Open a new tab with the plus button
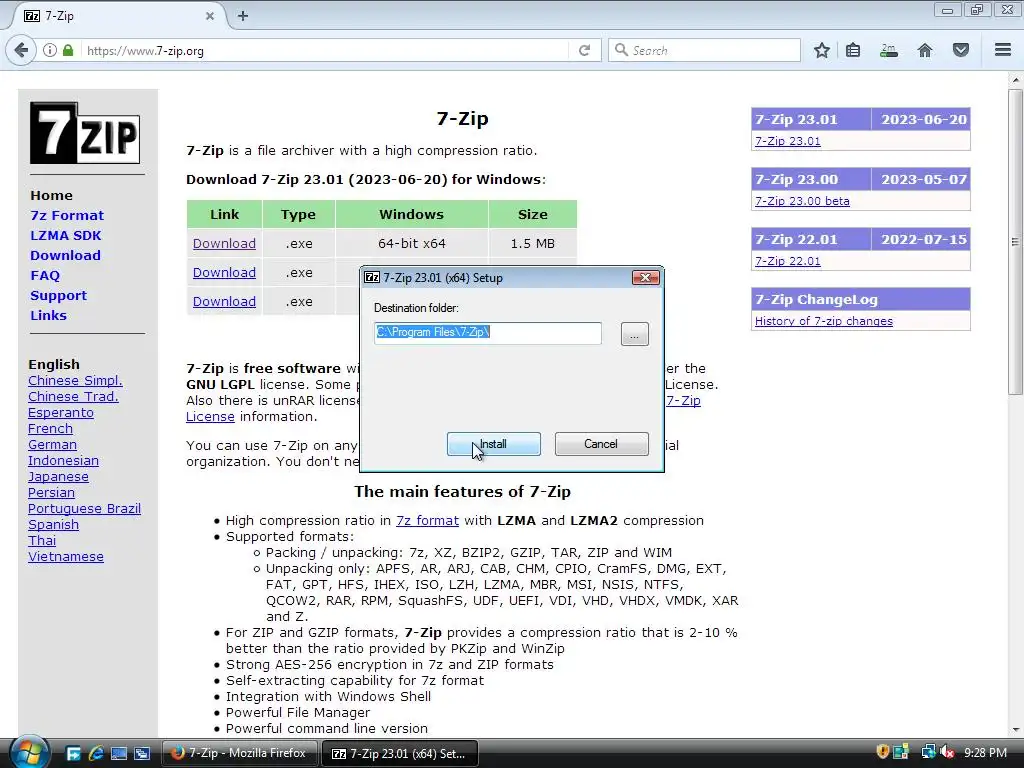Viewport: 1024px width, 768px height. 243,16
